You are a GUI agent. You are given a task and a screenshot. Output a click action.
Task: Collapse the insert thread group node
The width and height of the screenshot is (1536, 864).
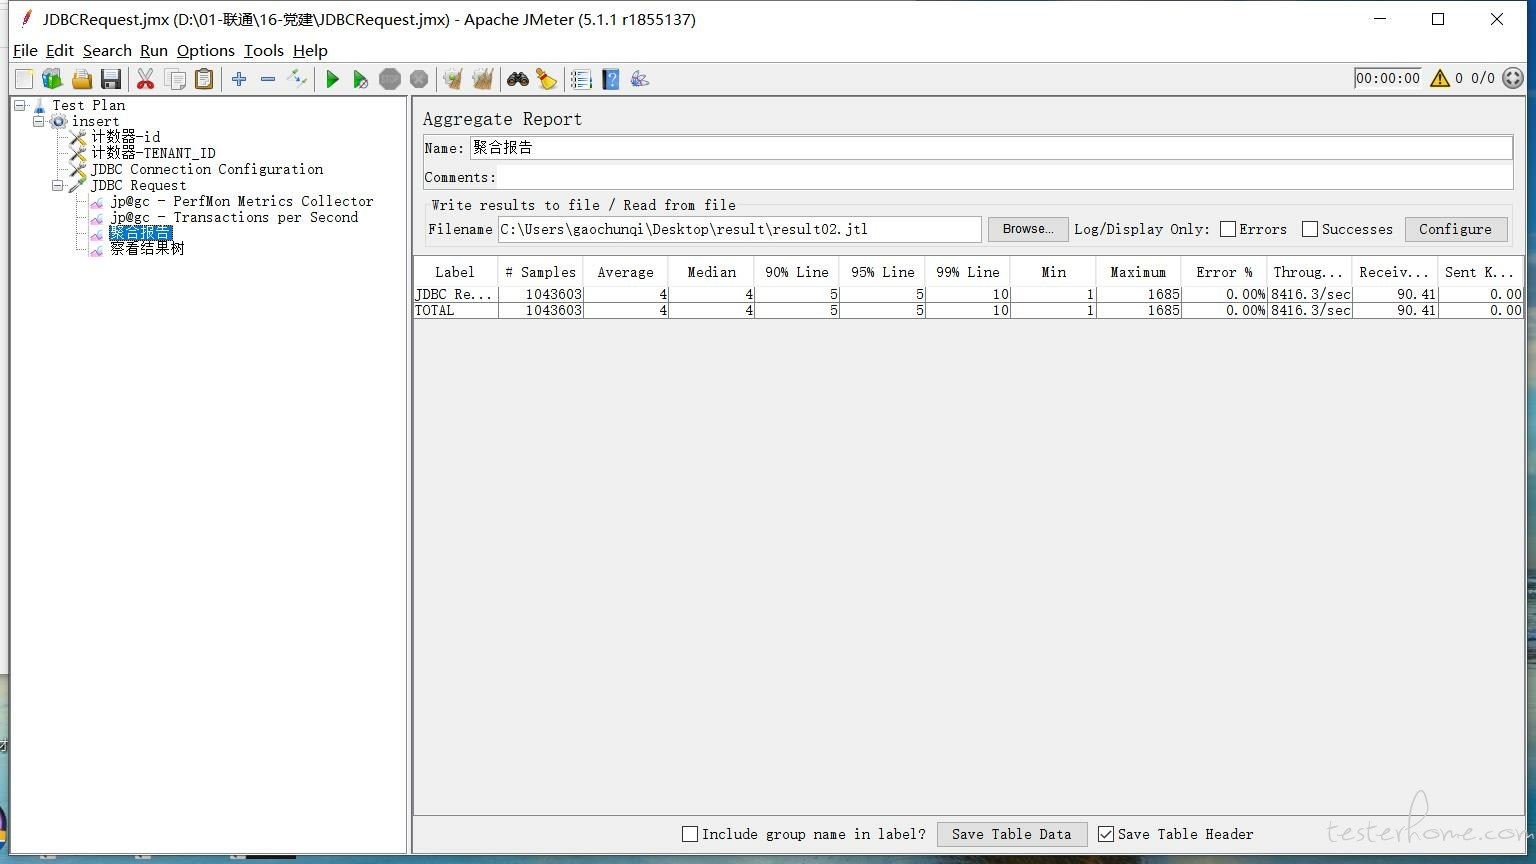click(39, 121)
